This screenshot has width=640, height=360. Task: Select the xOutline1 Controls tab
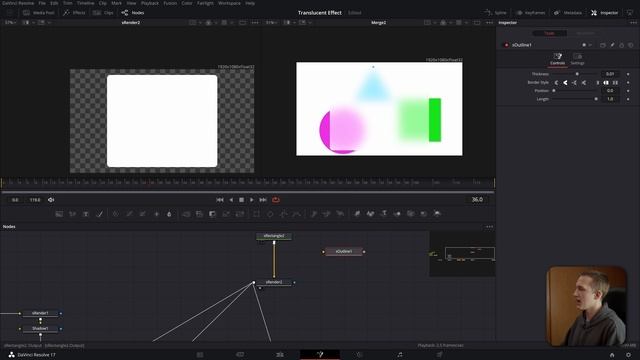pos(558,59)
